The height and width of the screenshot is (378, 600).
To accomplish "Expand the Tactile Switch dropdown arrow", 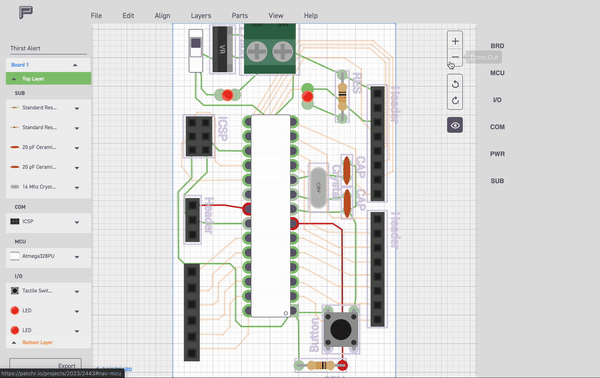I will 77,292.
